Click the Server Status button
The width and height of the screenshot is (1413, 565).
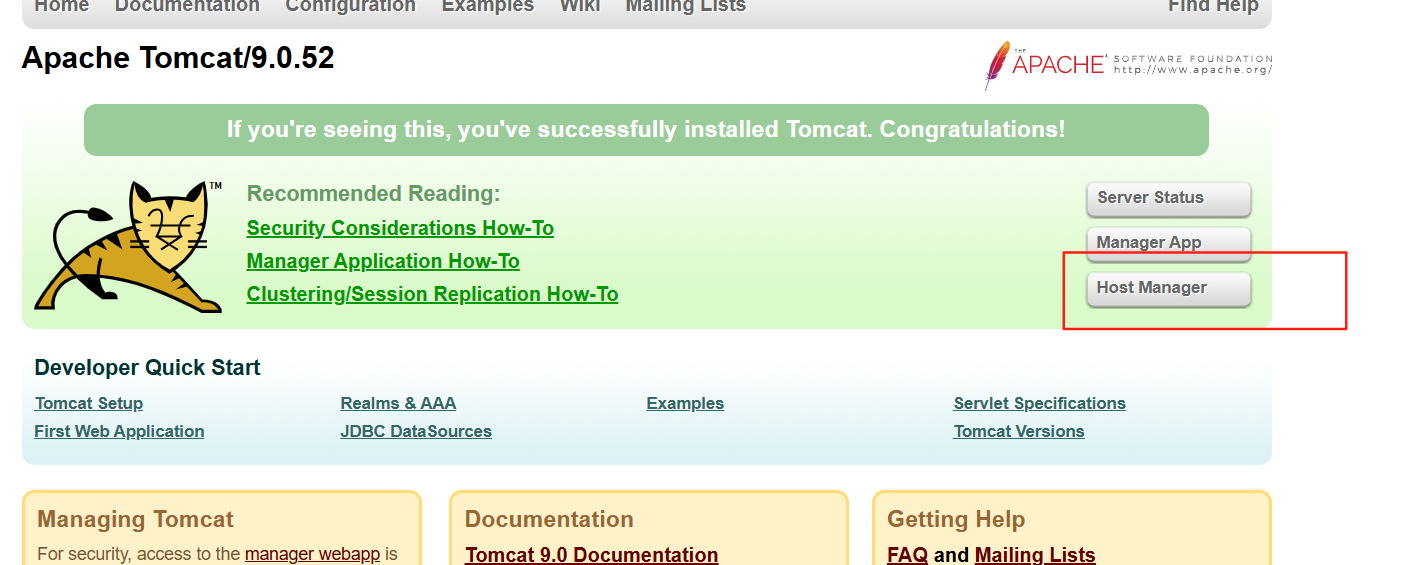pyautogui.click(x=1169, y=198)
